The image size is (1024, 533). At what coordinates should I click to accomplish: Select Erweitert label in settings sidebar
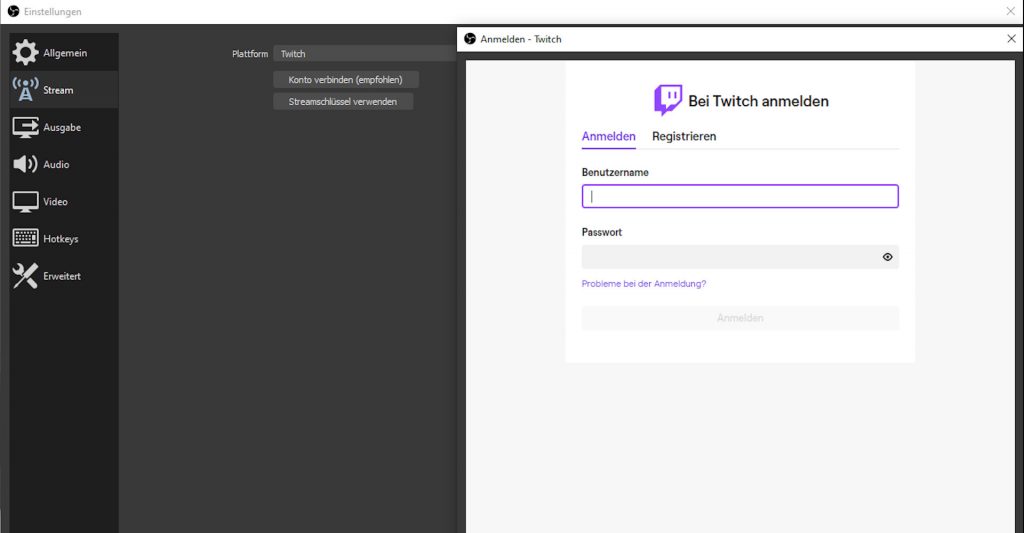click(x=62, y=276)
